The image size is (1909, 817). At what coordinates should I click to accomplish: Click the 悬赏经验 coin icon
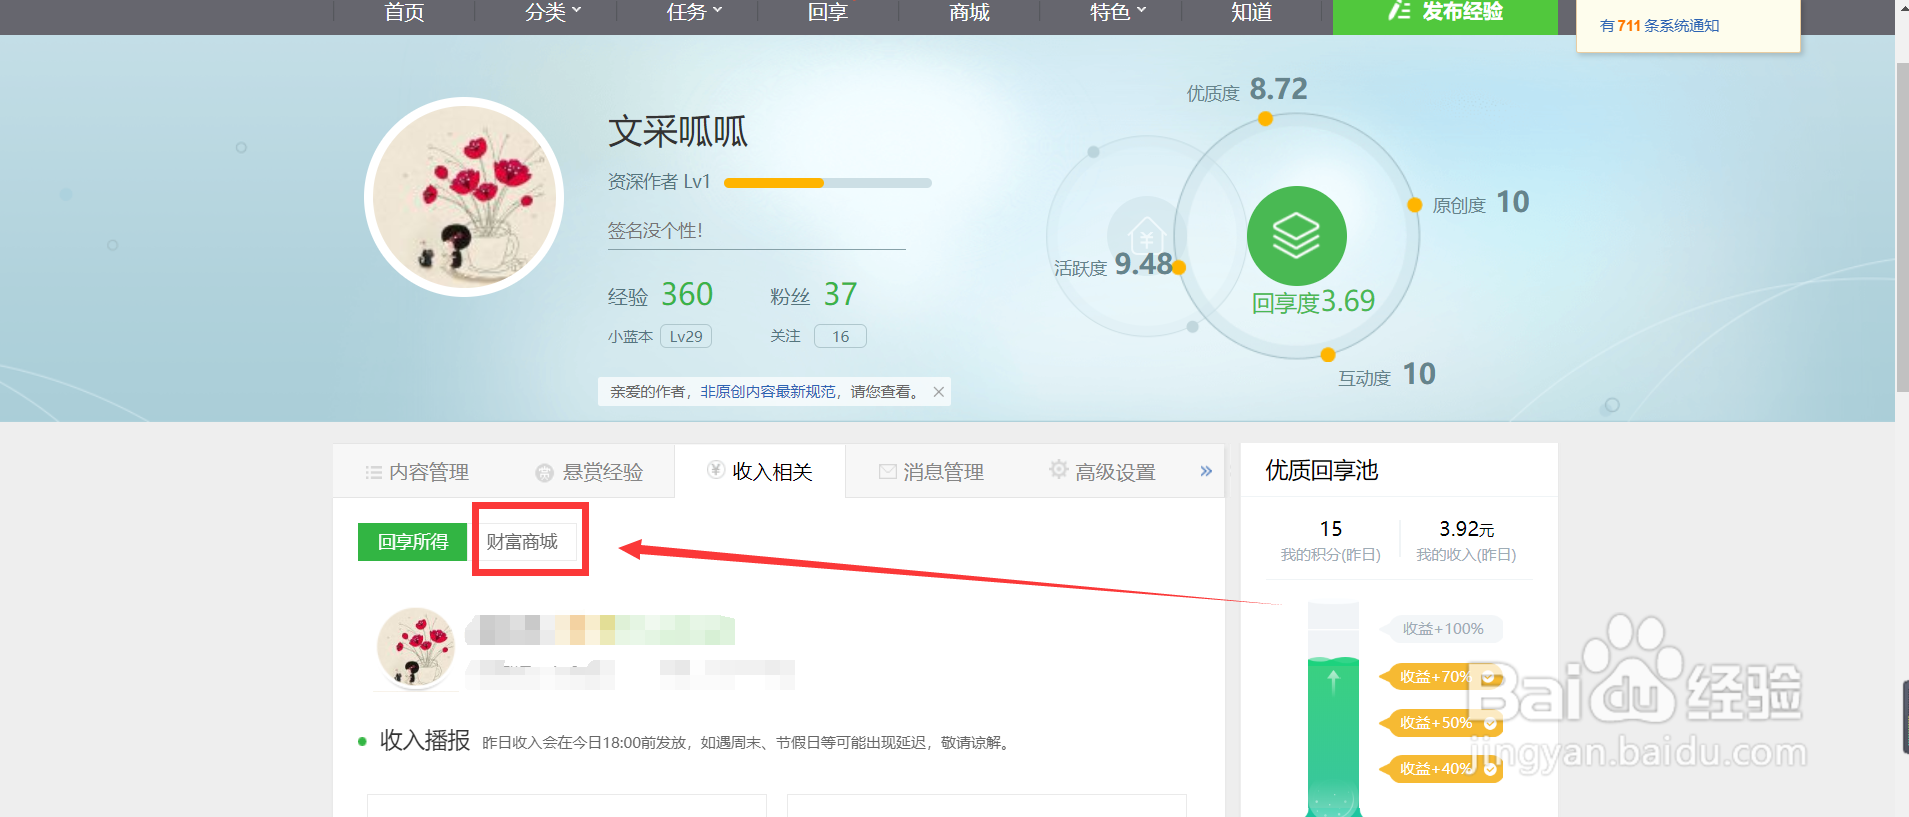pos(544,472)
